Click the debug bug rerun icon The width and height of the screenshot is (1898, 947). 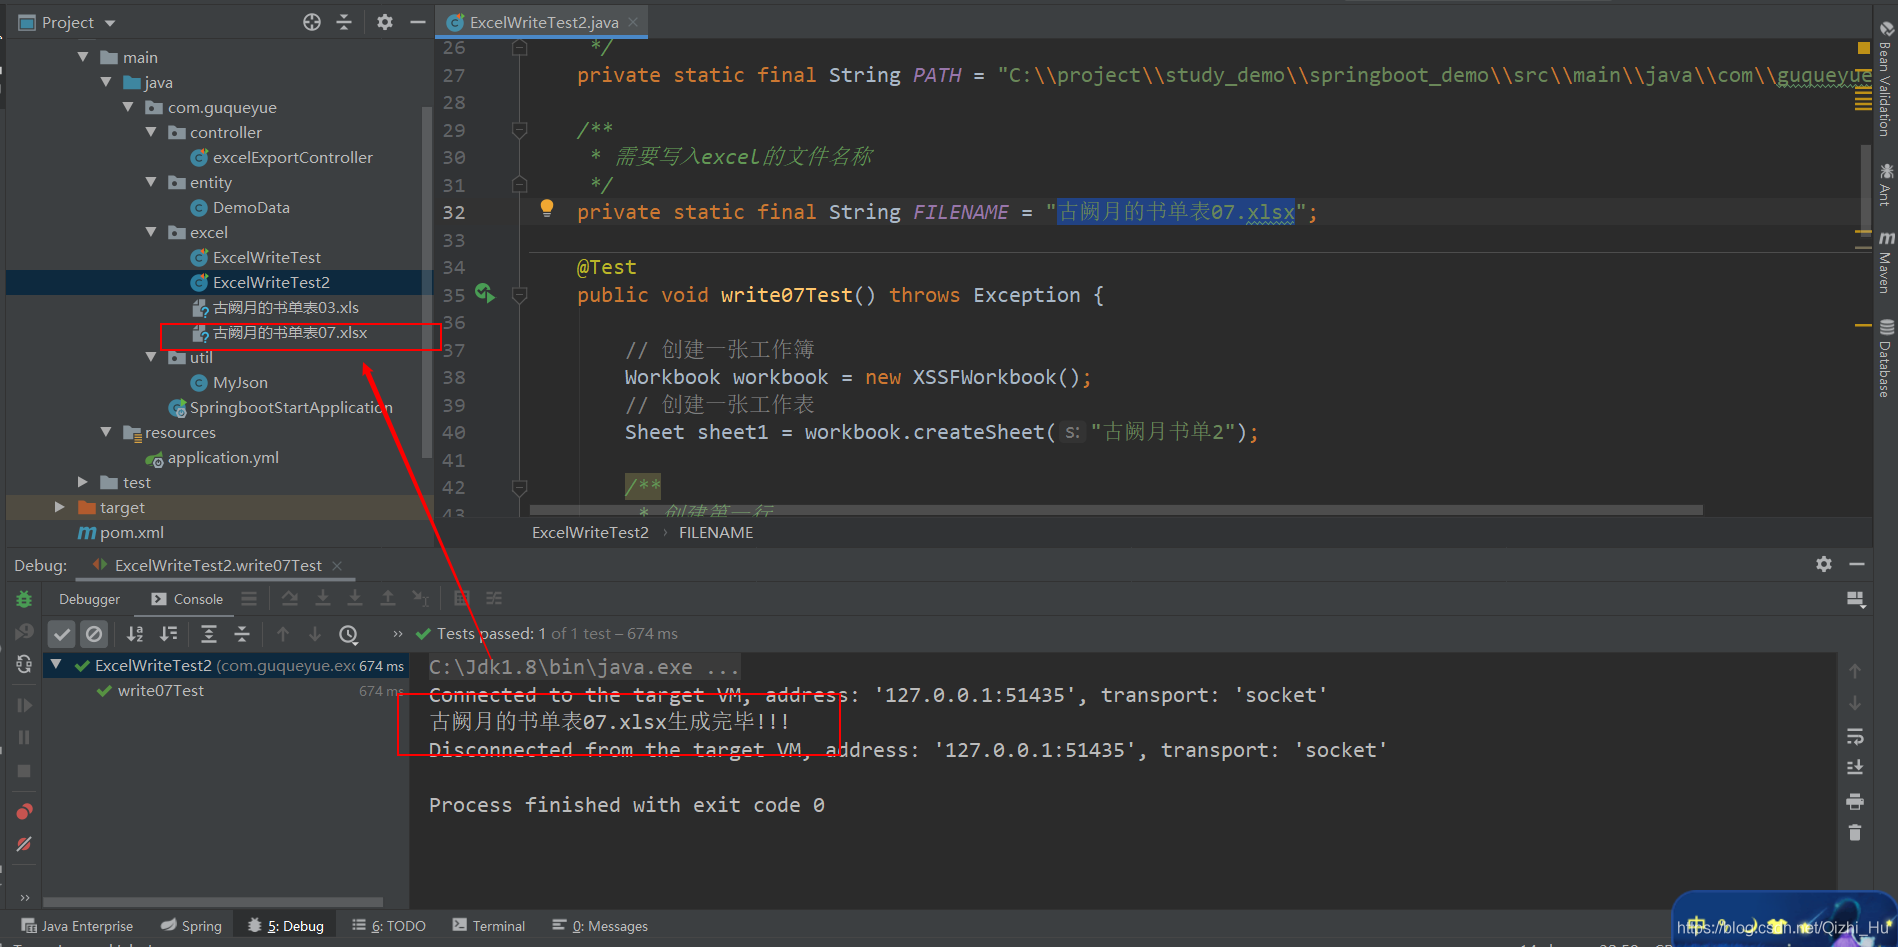(24, 599)
